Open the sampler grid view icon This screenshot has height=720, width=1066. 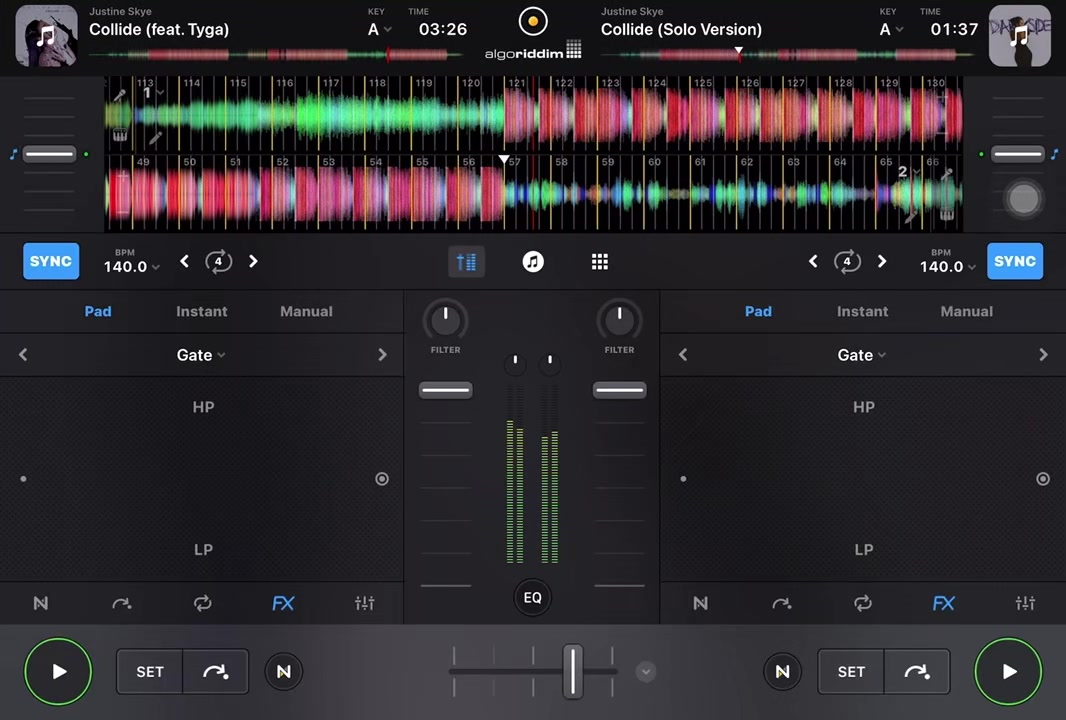click(600, 262)
